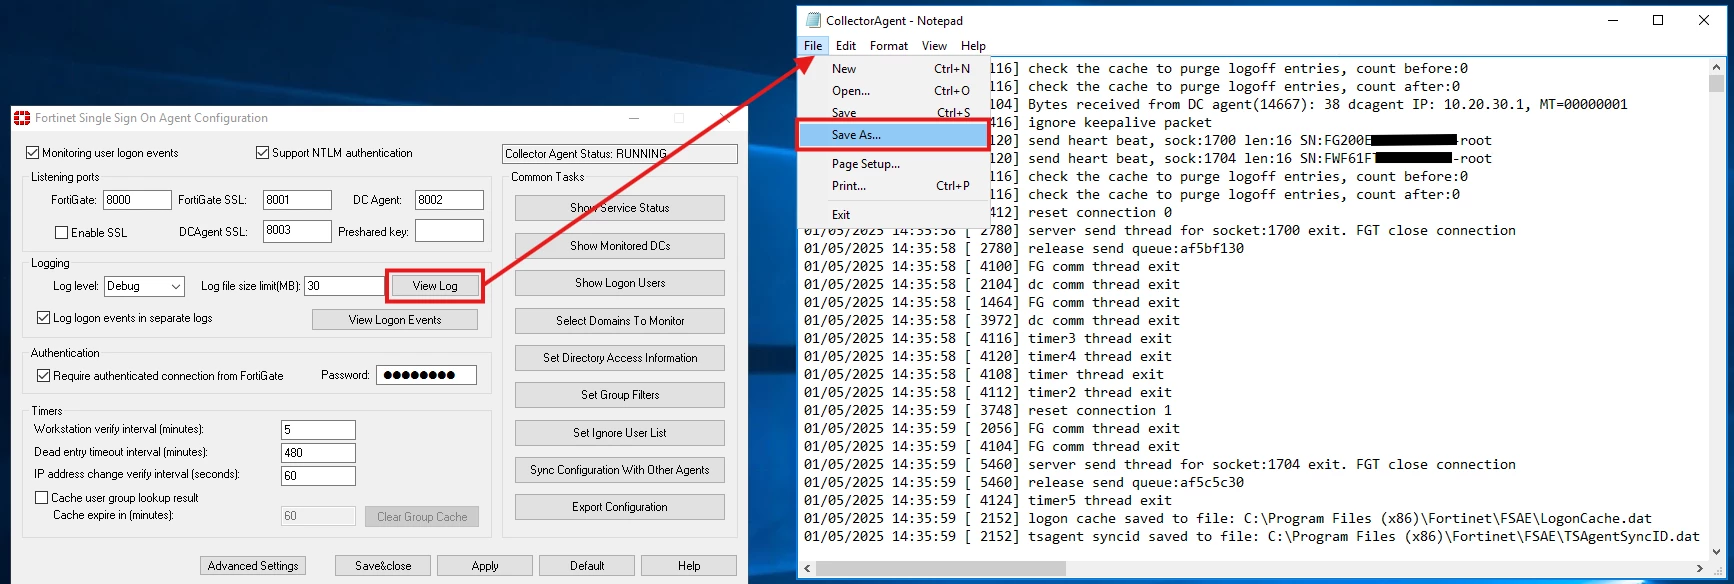This screenshot has height=584, width=1734.
Task: Choose Print... from the File menu
Action: pyautogui.click(x=893, y=186)
